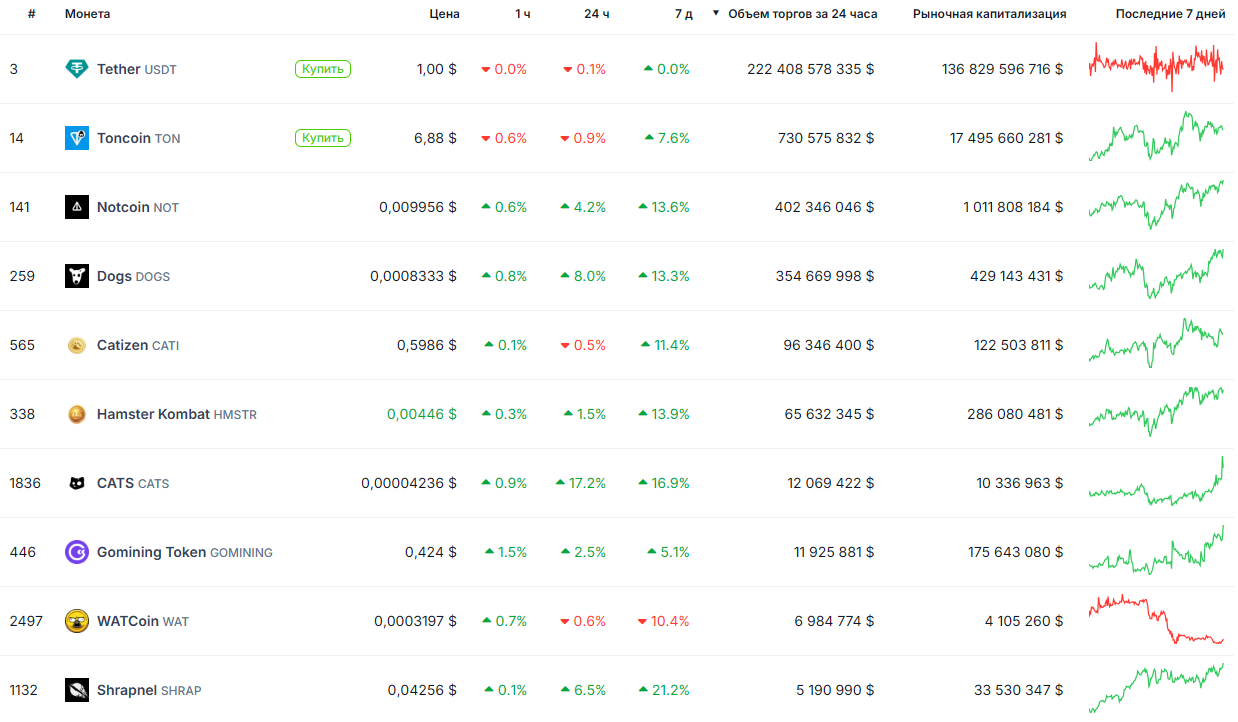The height and width of the screenshot is (722, 1238).
Task: Sort by 1 ч change column
Action: (x=523, y=14)
